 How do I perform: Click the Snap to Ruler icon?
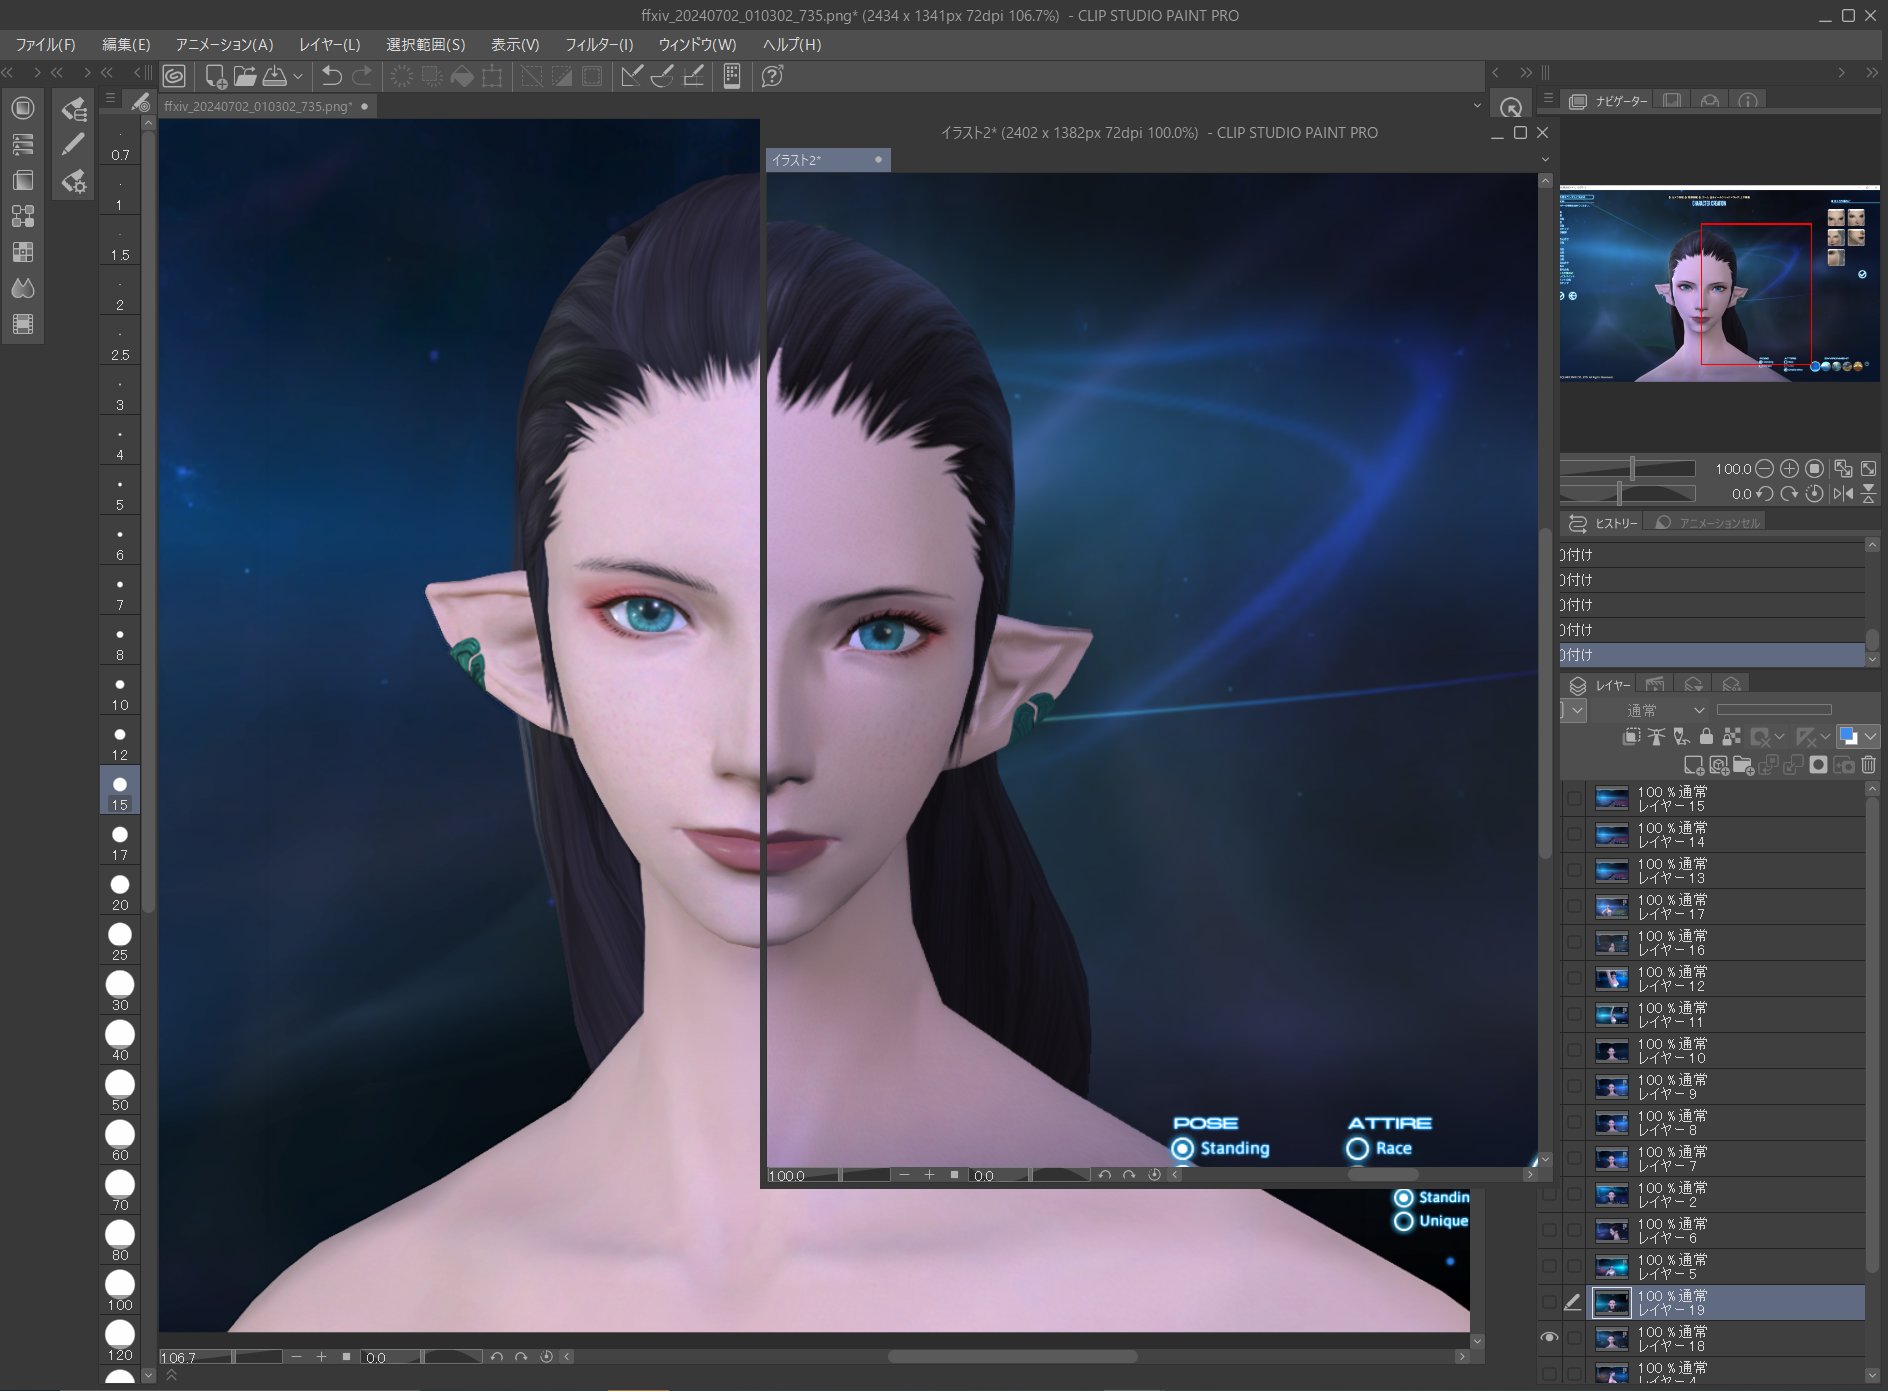point(632,76)
